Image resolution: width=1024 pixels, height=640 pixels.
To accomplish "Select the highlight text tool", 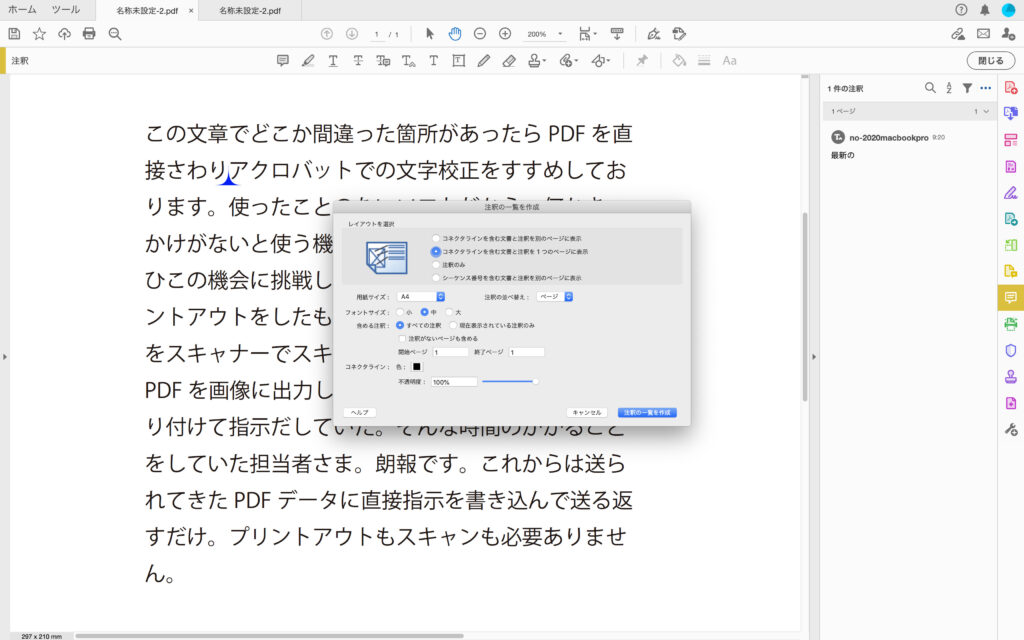I will [x=308, y=61].
